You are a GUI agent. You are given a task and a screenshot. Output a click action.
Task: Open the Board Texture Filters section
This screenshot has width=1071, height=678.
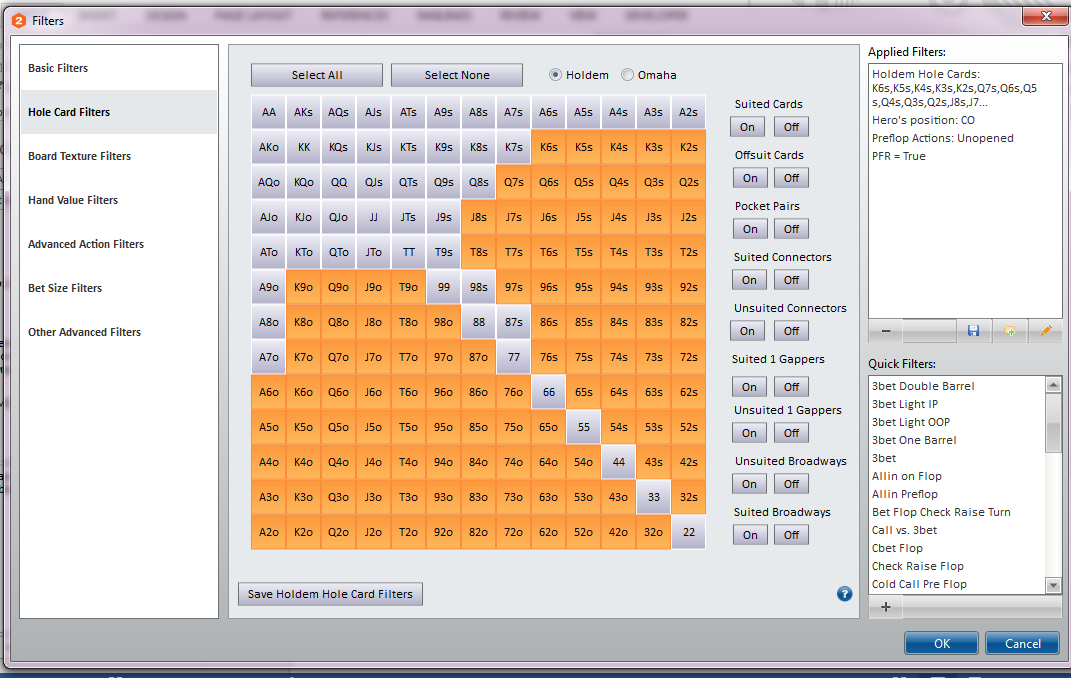point(119,156)
